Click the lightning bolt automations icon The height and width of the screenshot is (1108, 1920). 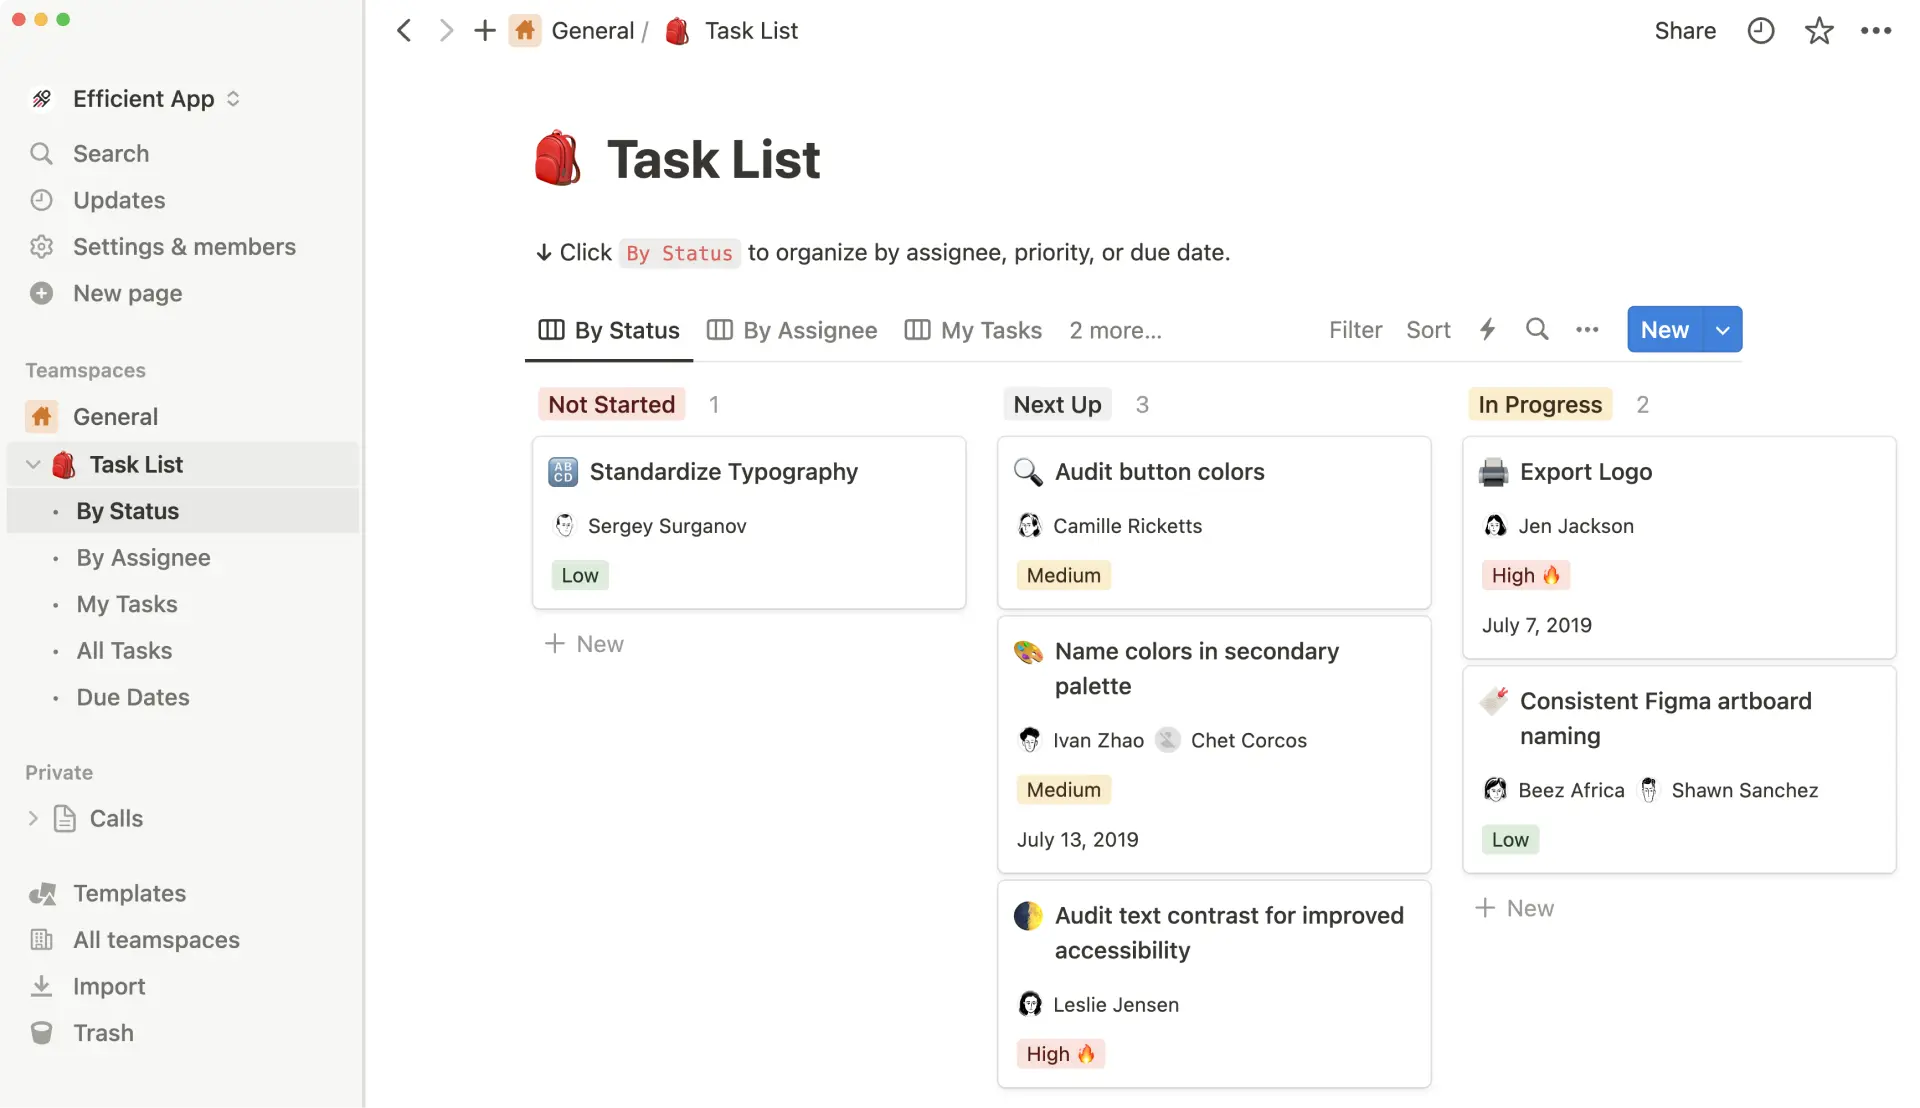coord(1487,330)
